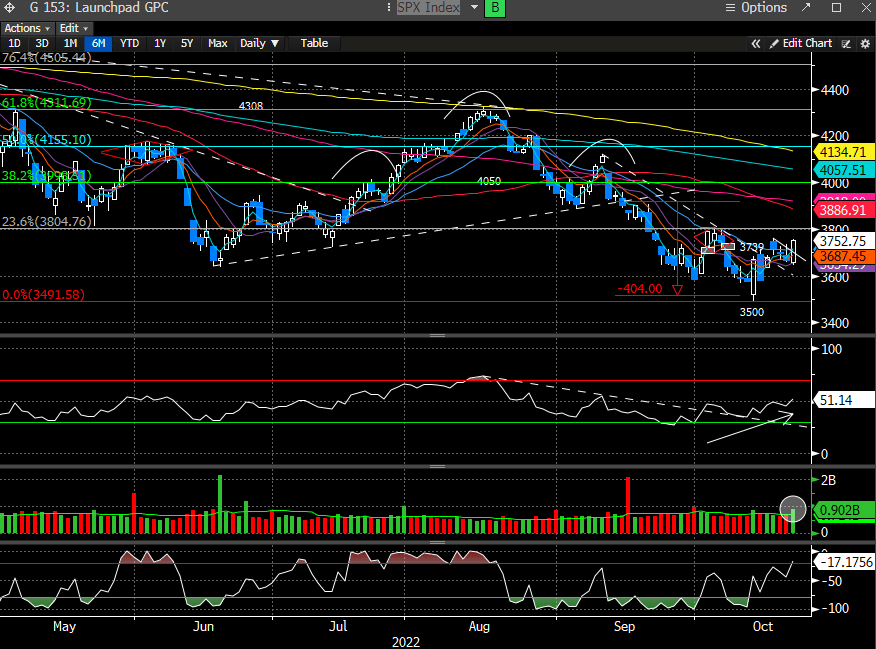Select the 5Y time range
Viewport: 876px width, 649px height.
(187, 43)
